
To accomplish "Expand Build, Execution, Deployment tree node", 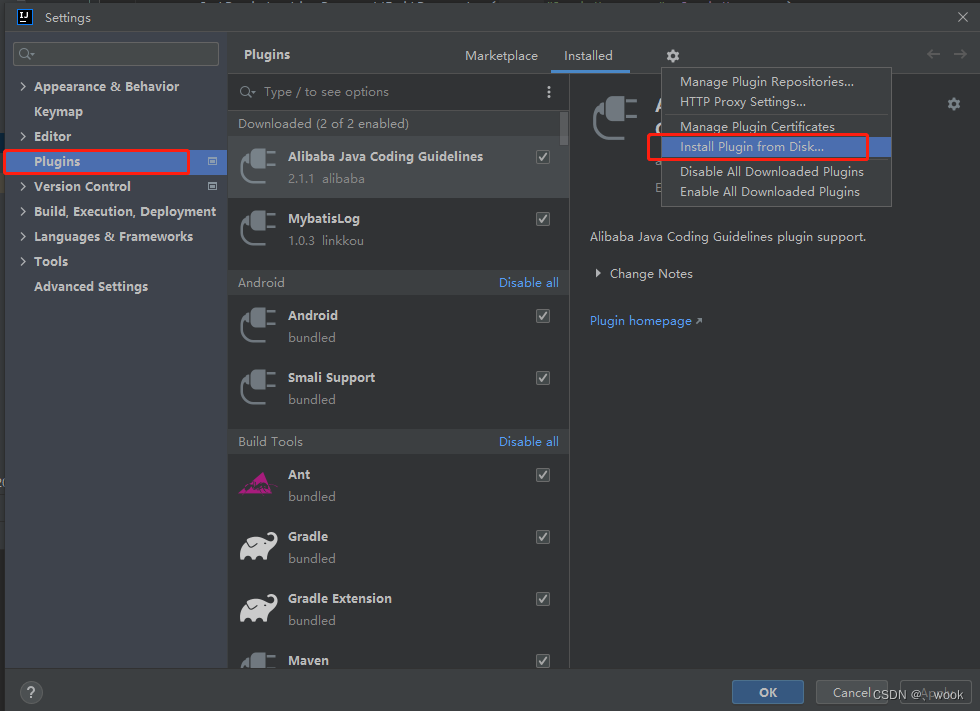I will click(23, 212).
